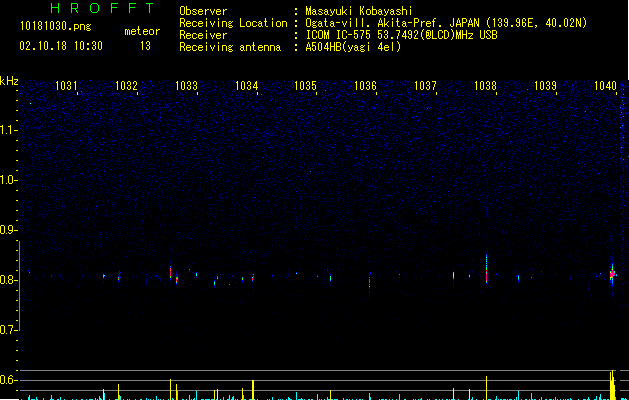Click the 1038 time axis label
The width and height of the screenshot is (629, 400).
point(485,85)
